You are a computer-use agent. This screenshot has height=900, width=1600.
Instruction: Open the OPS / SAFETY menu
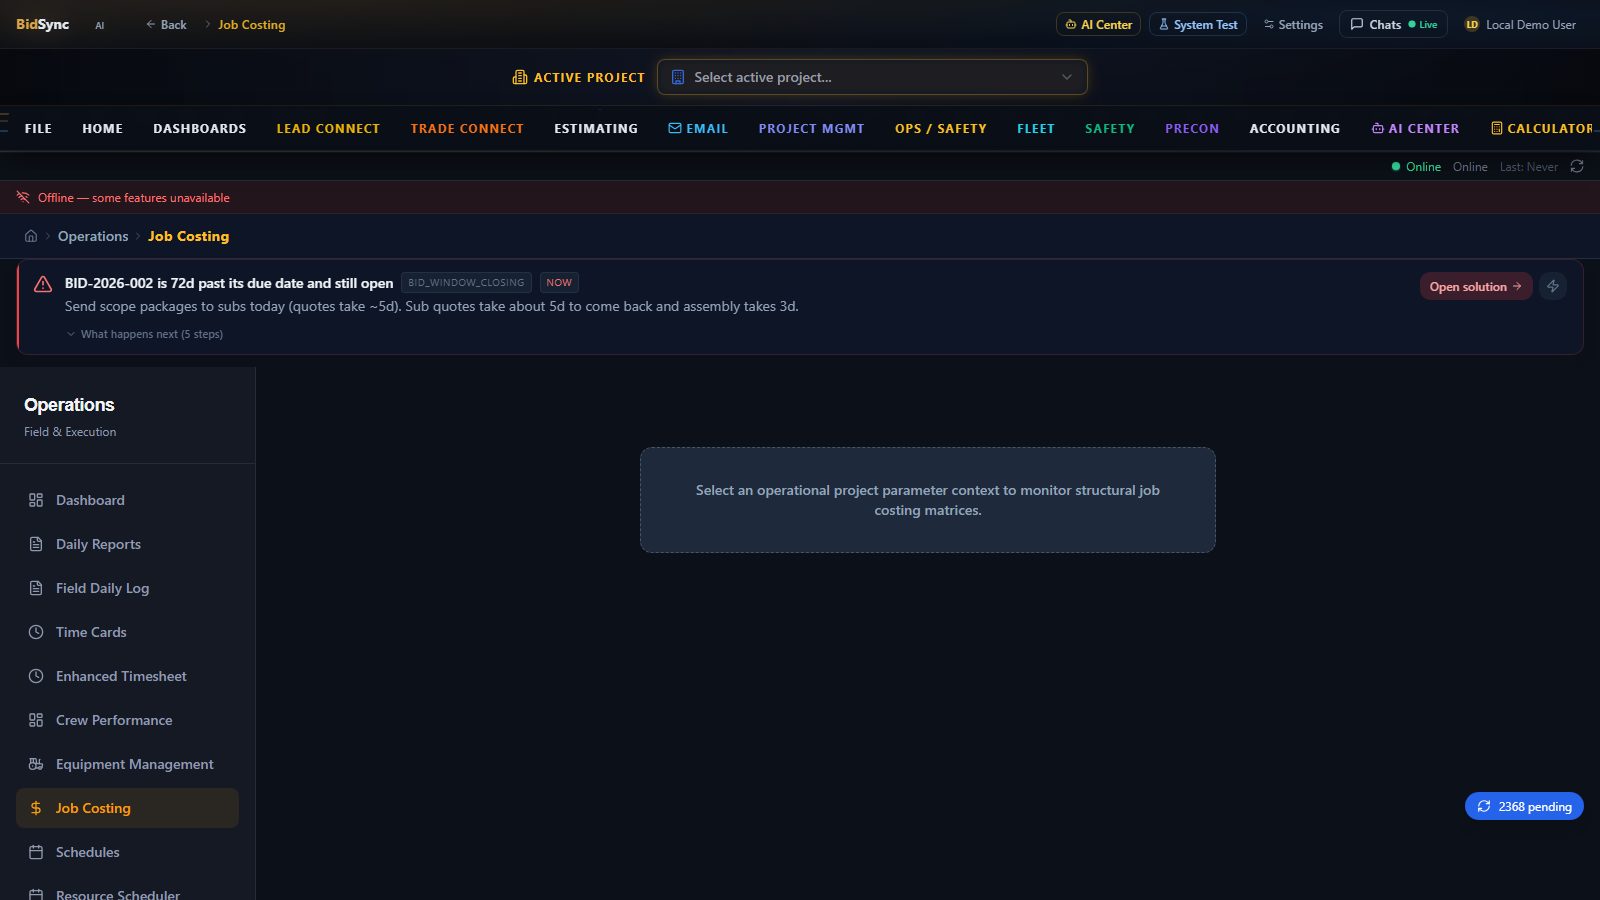point(941,128)
